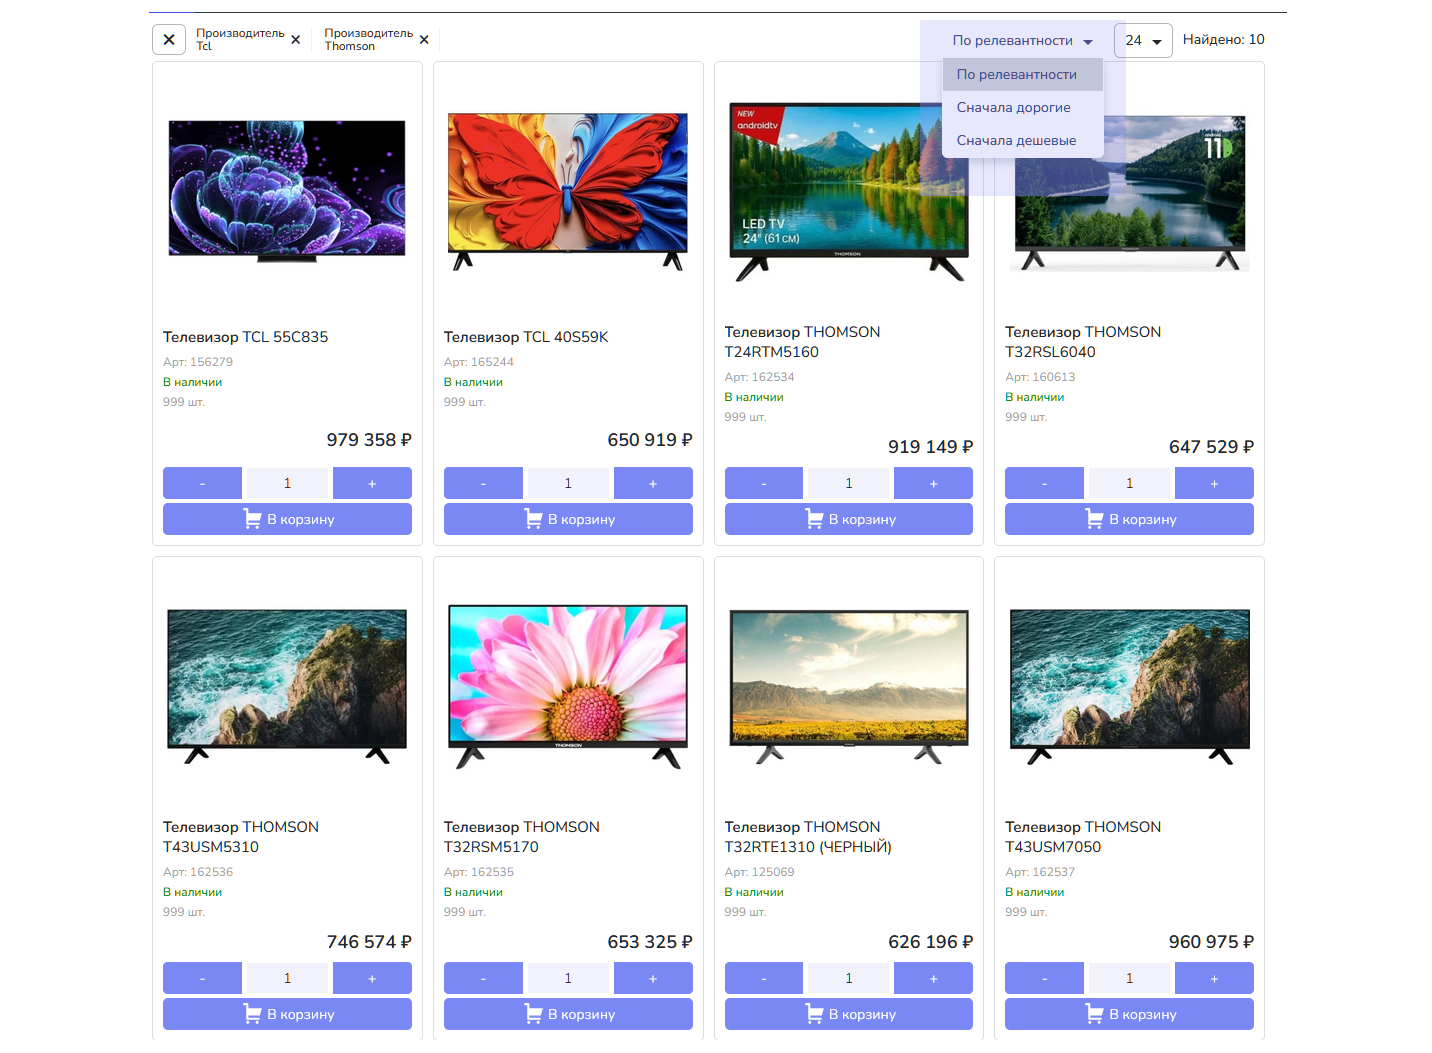Select 'Сначала дешевые' sort option
1432x1053 pixels.
[x=1016, y=141]
